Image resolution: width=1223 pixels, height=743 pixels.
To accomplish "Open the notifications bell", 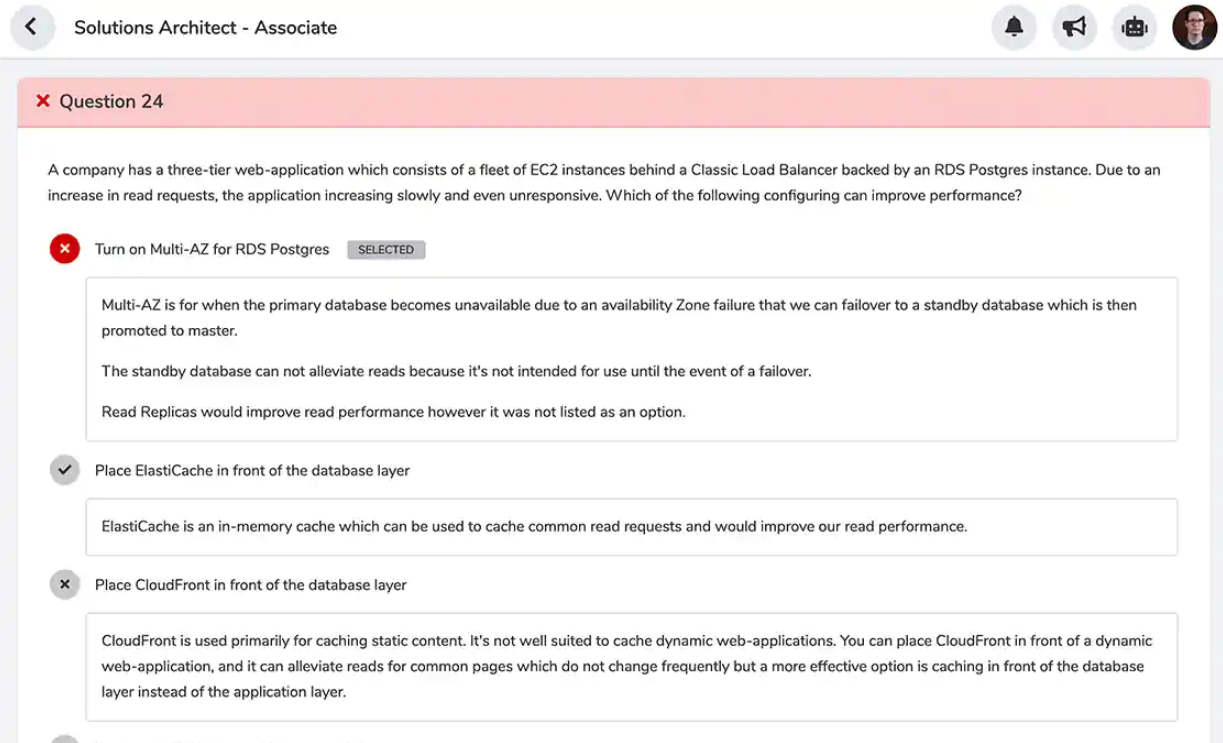I will click(x=1014, y=27).
